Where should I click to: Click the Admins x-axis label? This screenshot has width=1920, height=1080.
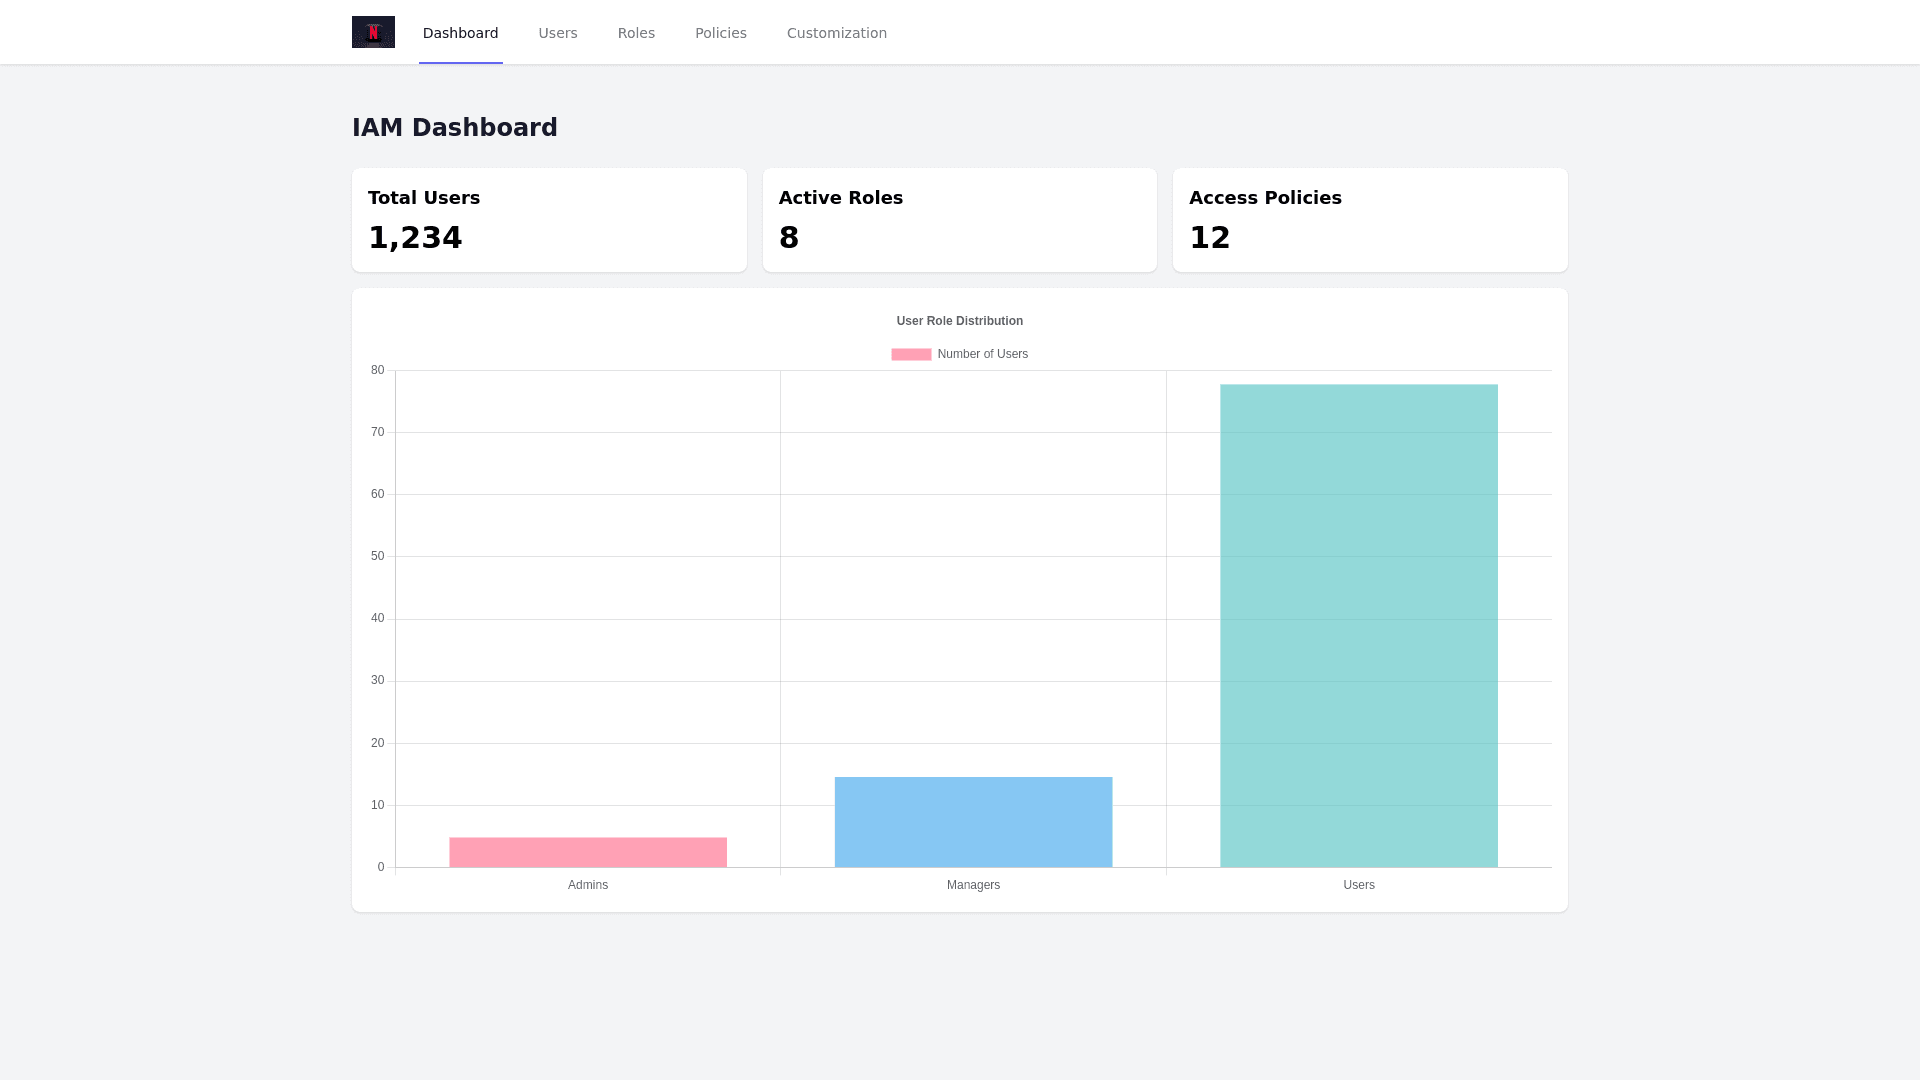click(588, 885)
